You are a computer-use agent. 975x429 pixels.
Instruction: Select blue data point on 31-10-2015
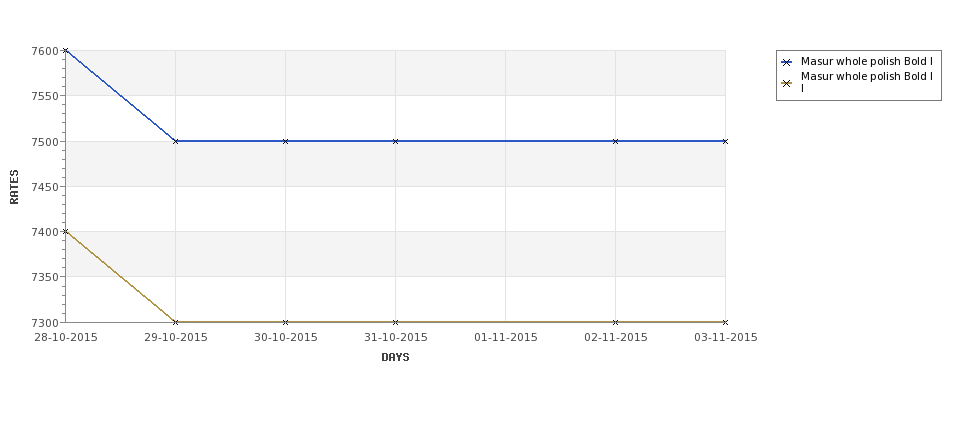pyautogui.click(x=395, y=141)
